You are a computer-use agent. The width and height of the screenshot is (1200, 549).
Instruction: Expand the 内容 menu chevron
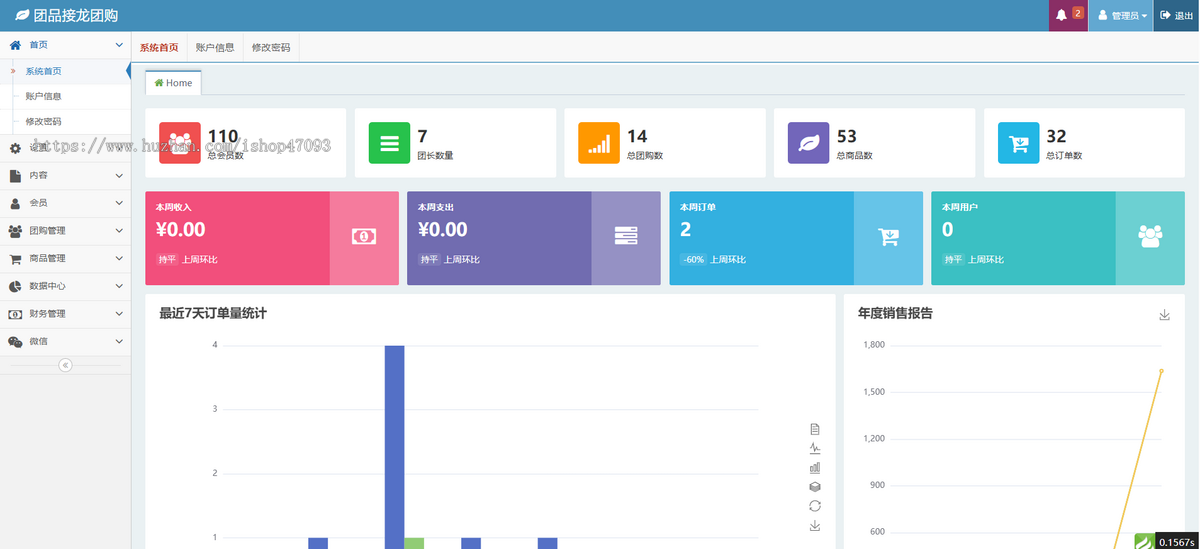pos(119,175)
